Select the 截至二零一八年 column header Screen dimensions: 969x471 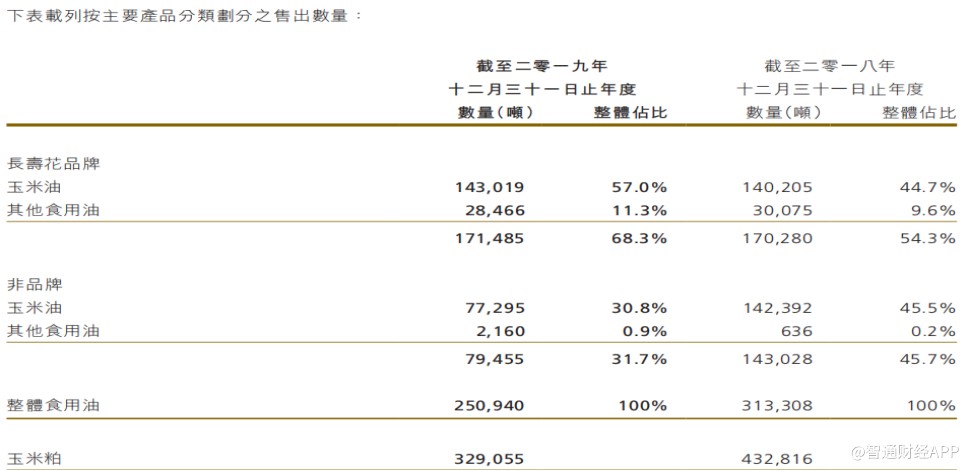pos(829,66)
